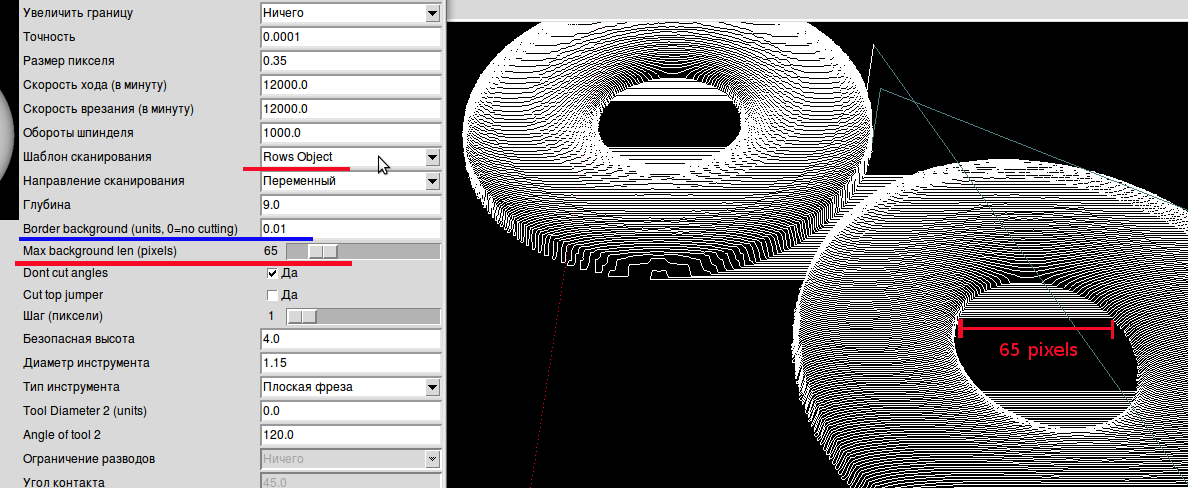Image resolution: width=1188 pixels, height=488 pixels.
Task: Enable the Cut top jumper checkbox
Action: (273, 295)
